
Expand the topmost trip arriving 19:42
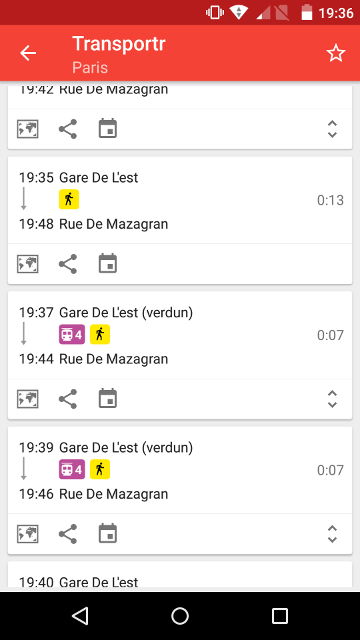(x=333, y=129)
